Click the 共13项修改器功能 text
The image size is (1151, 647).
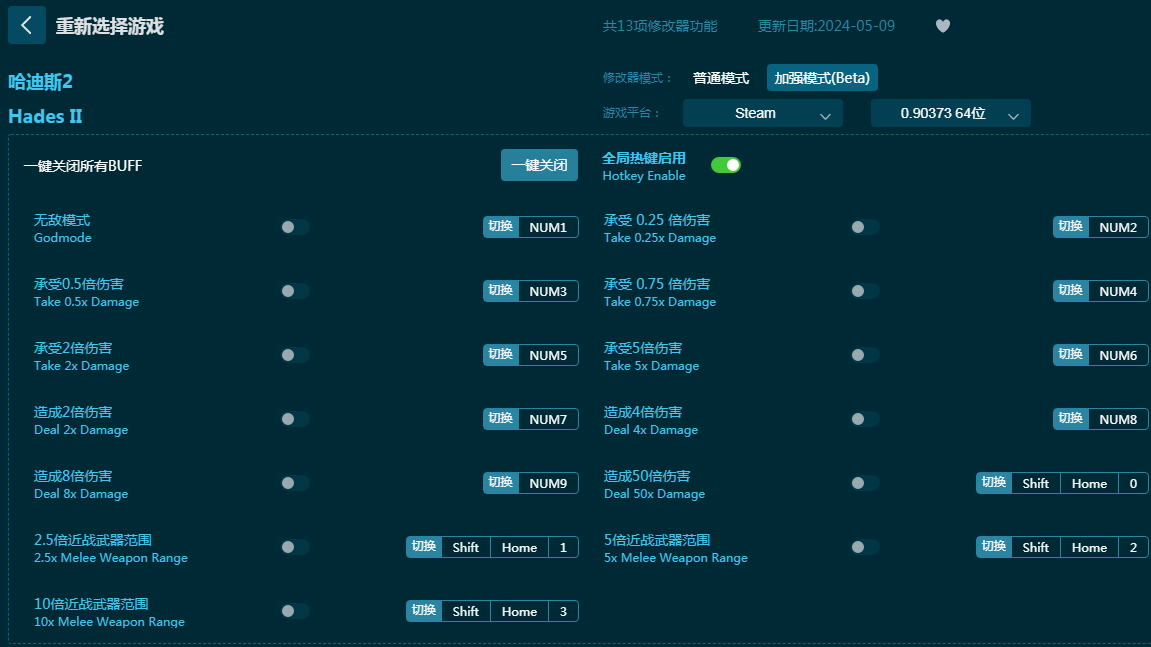pos(660,26)
